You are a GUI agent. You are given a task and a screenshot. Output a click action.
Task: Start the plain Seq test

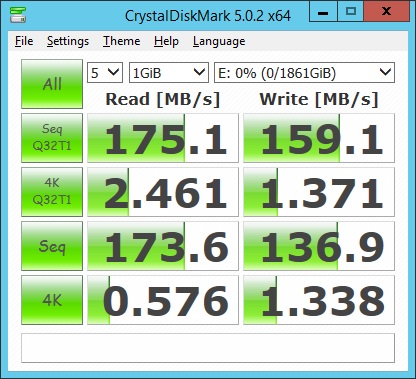point(52,246)
